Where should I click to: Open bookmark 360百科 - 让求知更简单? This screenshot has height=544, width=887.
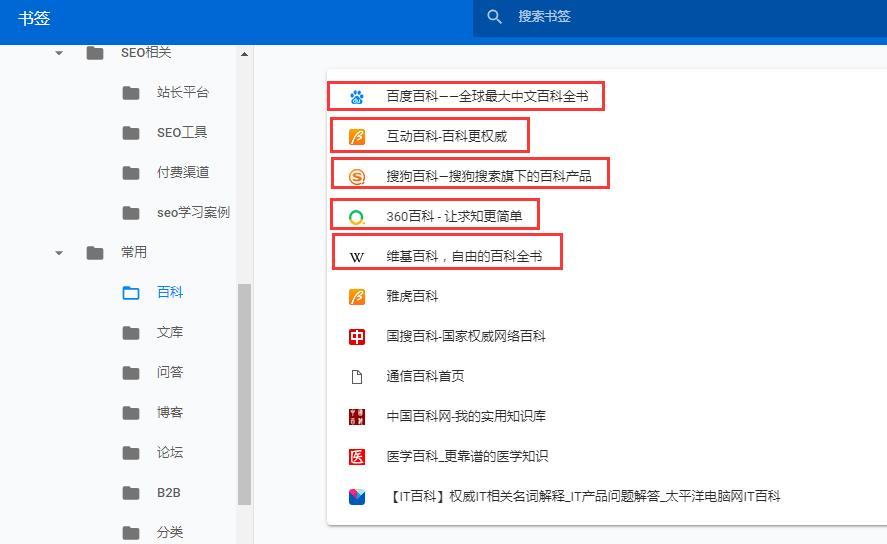[x=454, y=216]
